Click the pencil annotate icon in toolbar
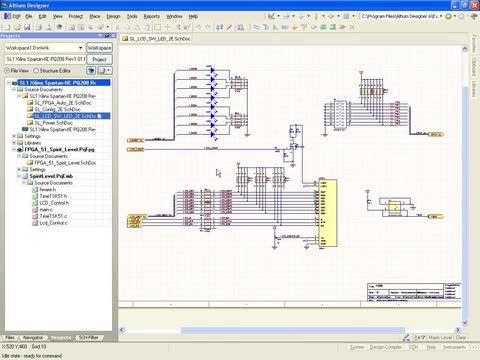Screen dimensions: 480x360 click(x=229, y=27)
